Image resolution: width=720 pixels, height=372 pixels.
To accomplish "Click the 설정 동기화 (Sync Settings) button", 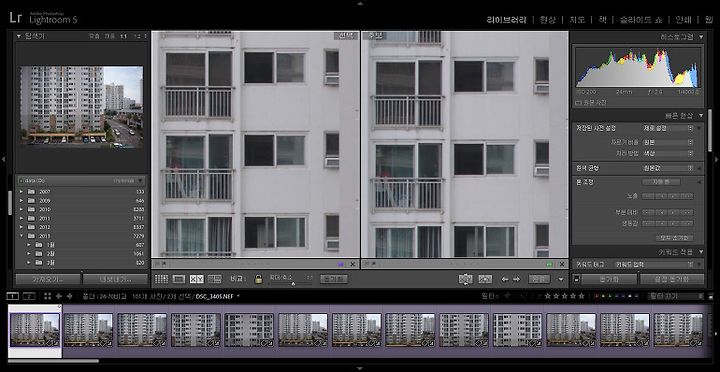I will [671, 279].
